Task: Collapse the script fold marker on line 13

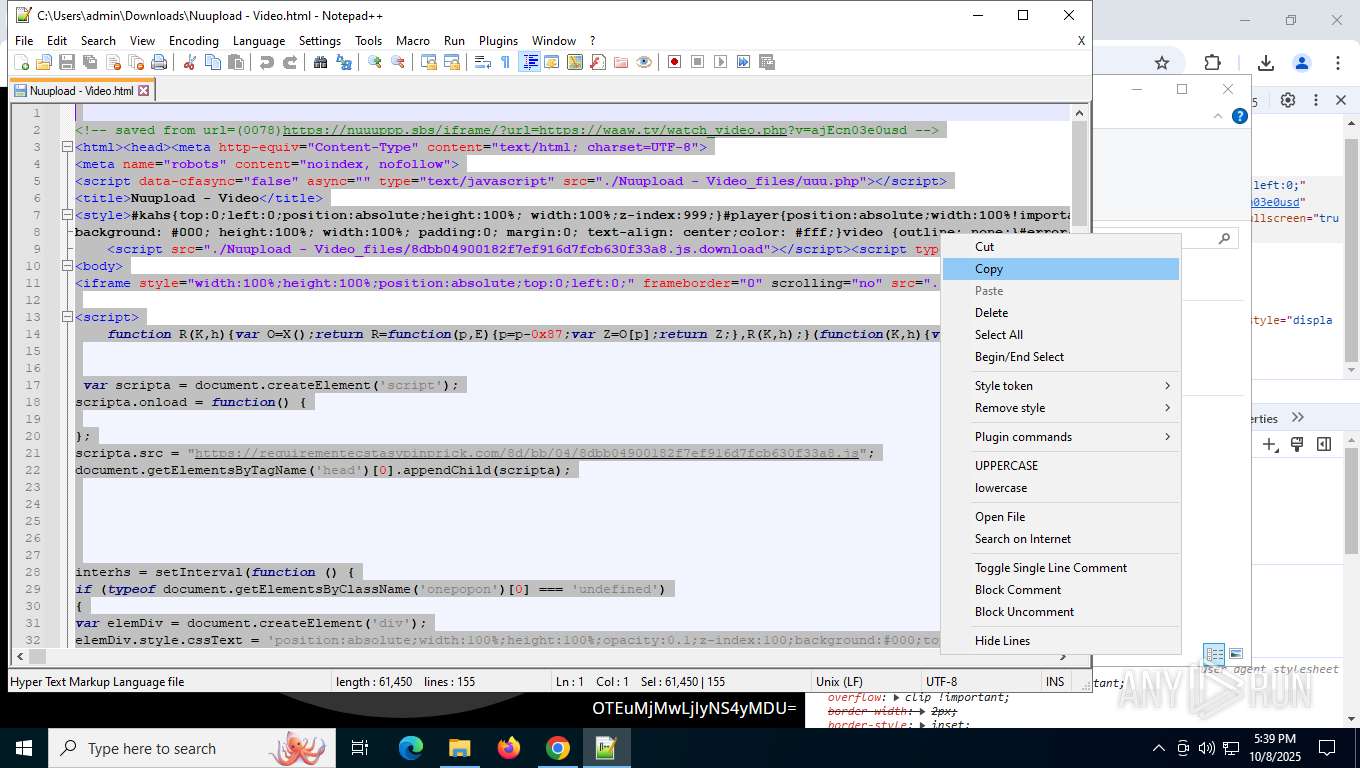Action: point(67,317)
